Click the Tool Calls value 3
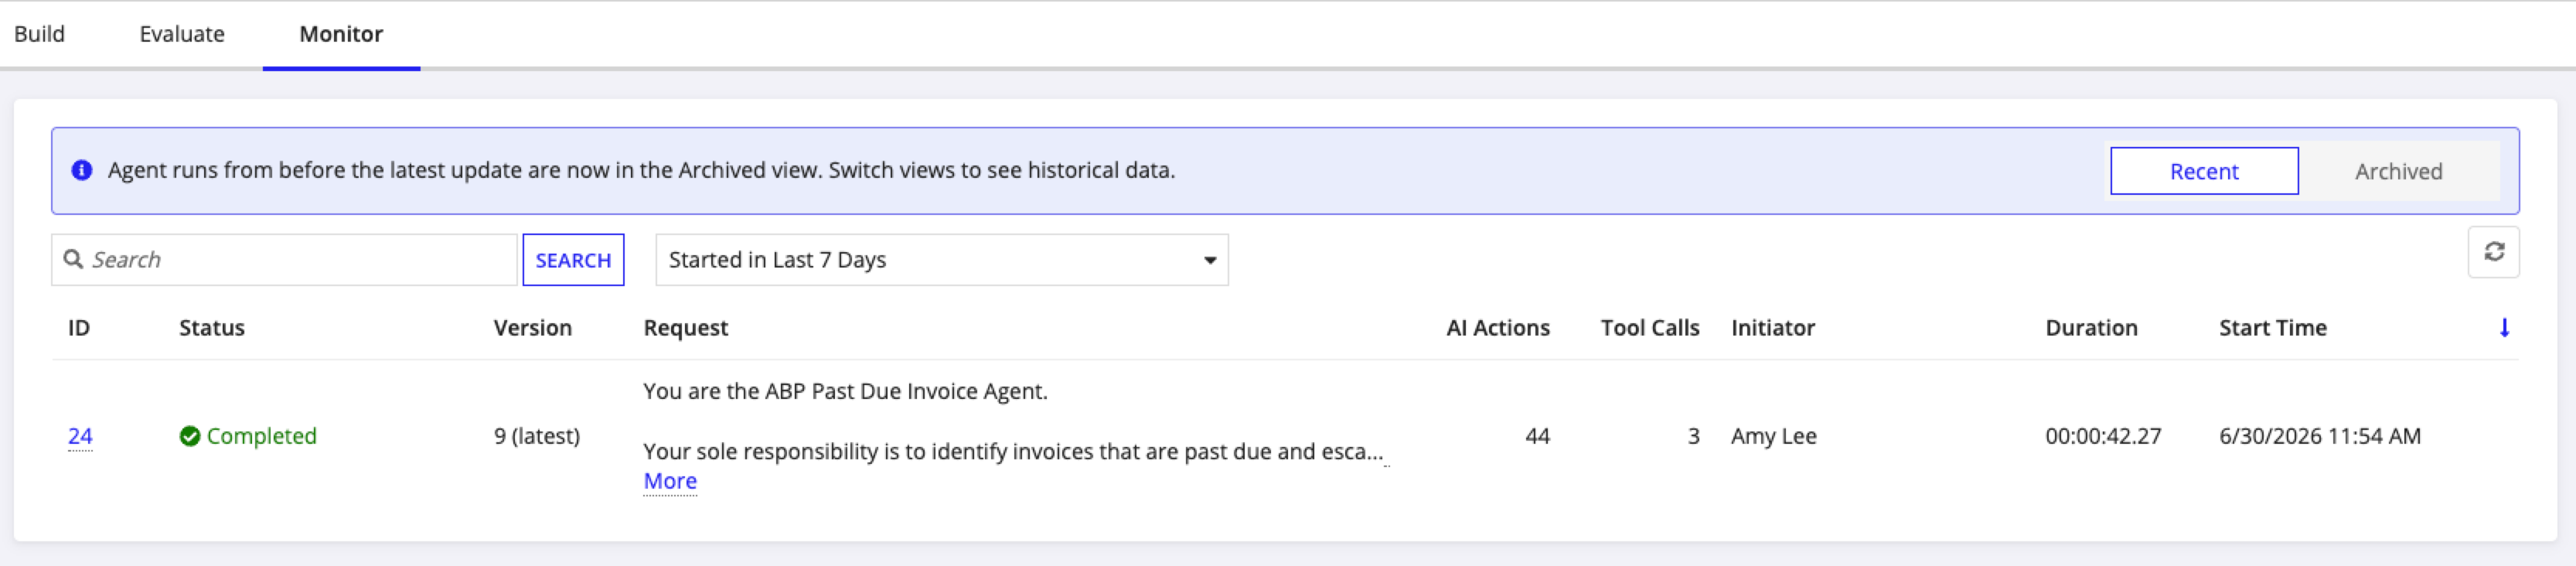The height and width of the screenshot is (566, 2576). click(x=1694, y=436)
